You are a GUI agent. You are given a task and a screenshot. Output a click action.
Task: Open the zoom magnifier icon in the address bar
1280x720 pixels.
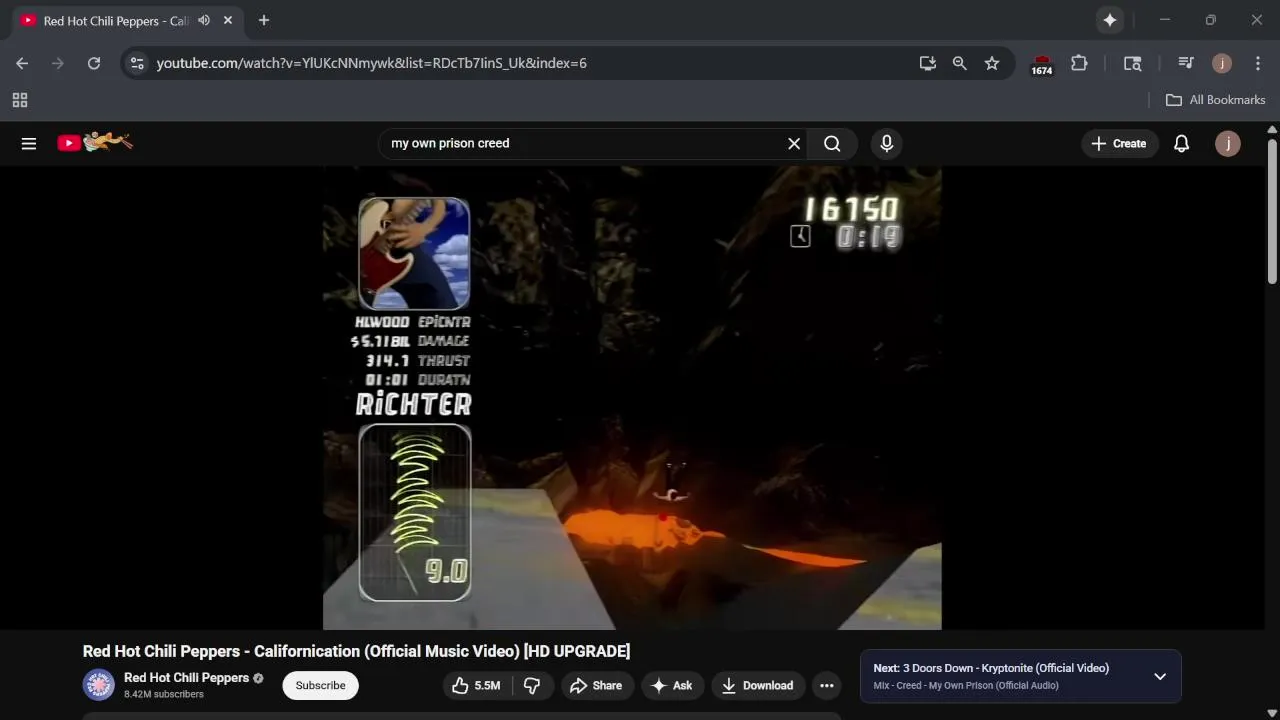[960, 63]
